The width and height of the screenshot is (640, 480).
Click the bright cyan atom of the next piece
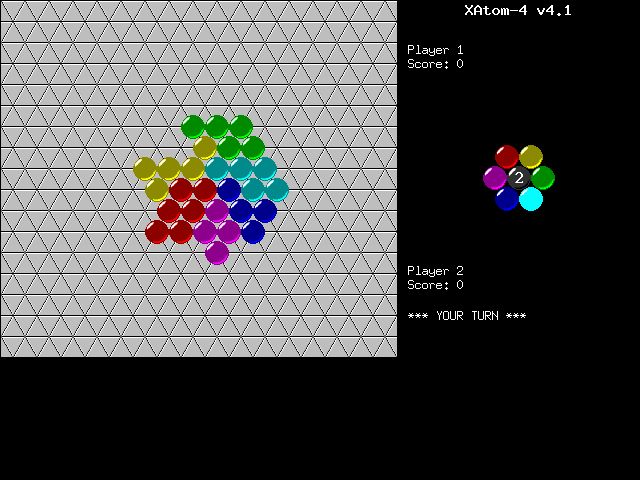point(531,199)
